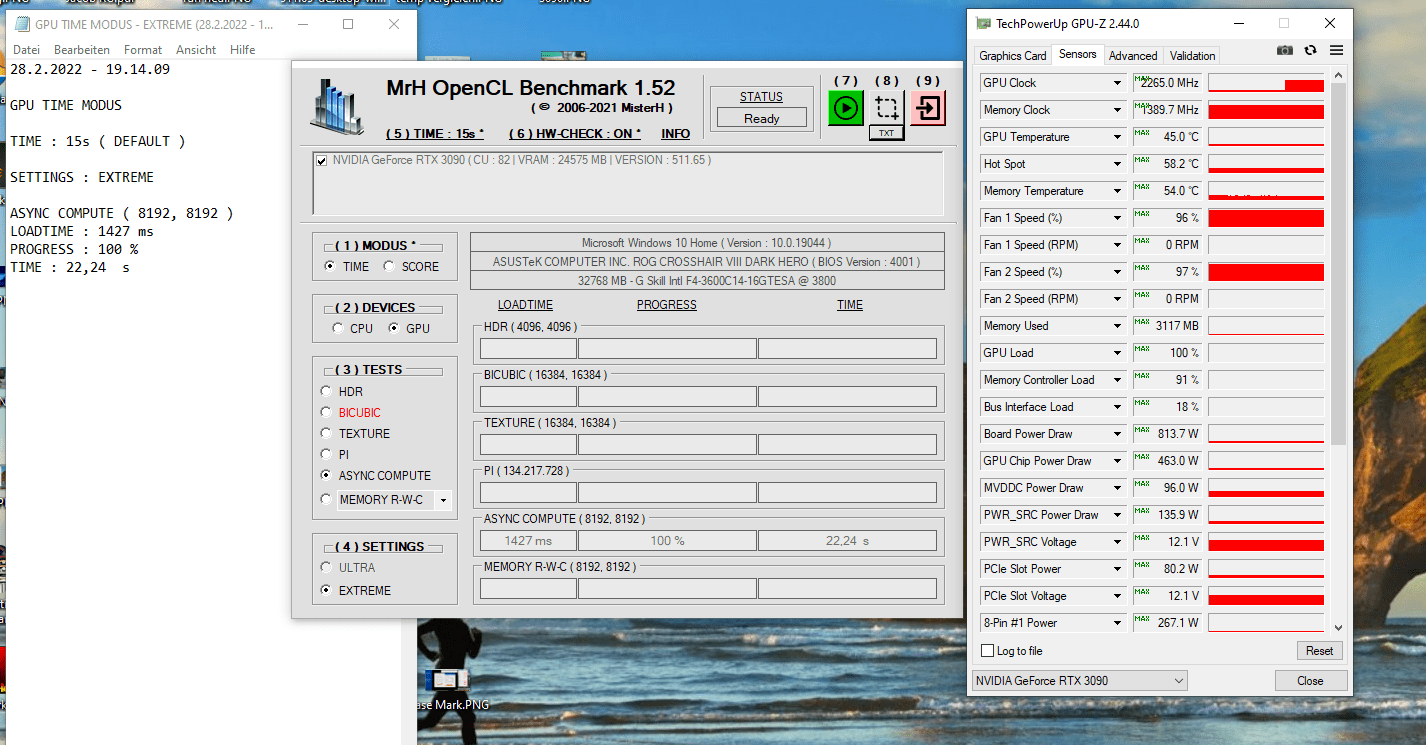
Task: Select the HDR test radio button
Action: click(326, 391)
